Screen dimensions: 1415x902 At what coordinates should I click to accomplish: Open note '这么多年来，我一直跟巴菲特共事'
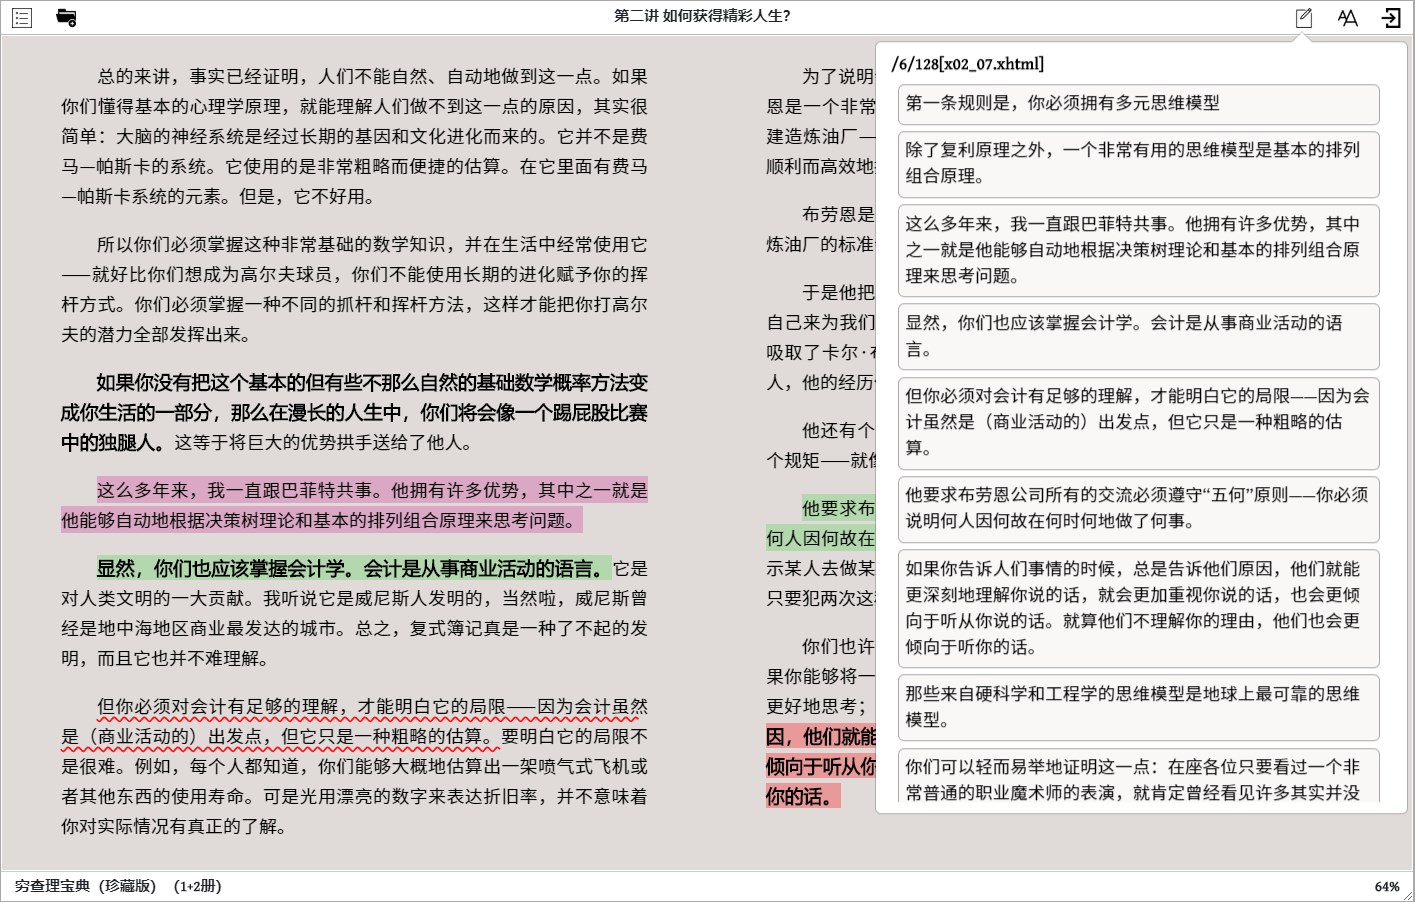click(1138, 250)
